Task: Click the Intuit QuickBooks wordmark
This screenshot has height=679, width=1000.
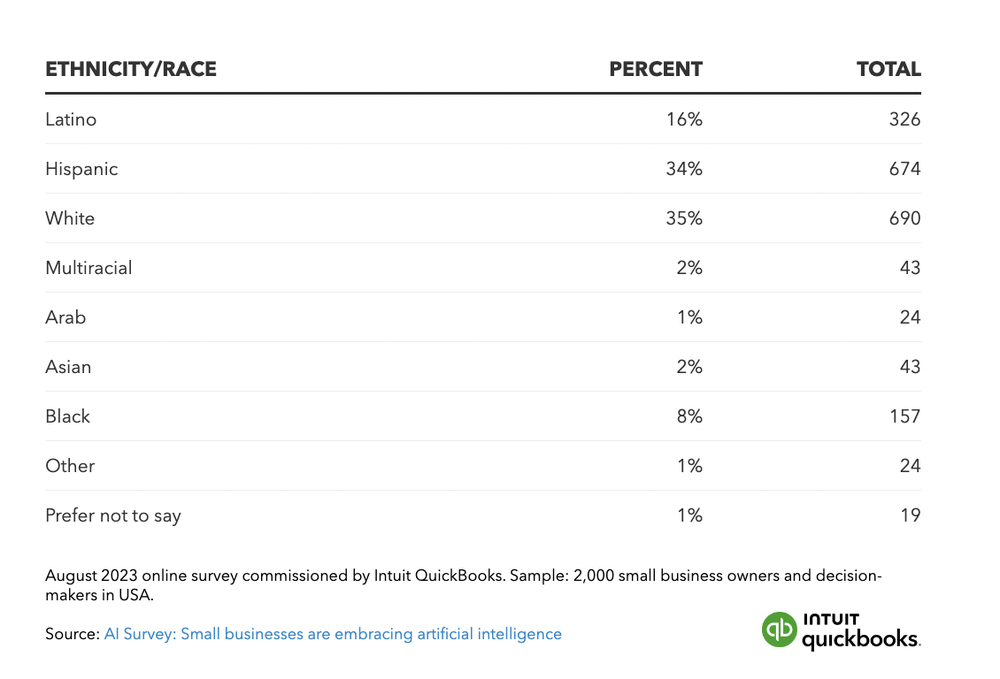Action: pyautogui.click(x=860, y=631)
